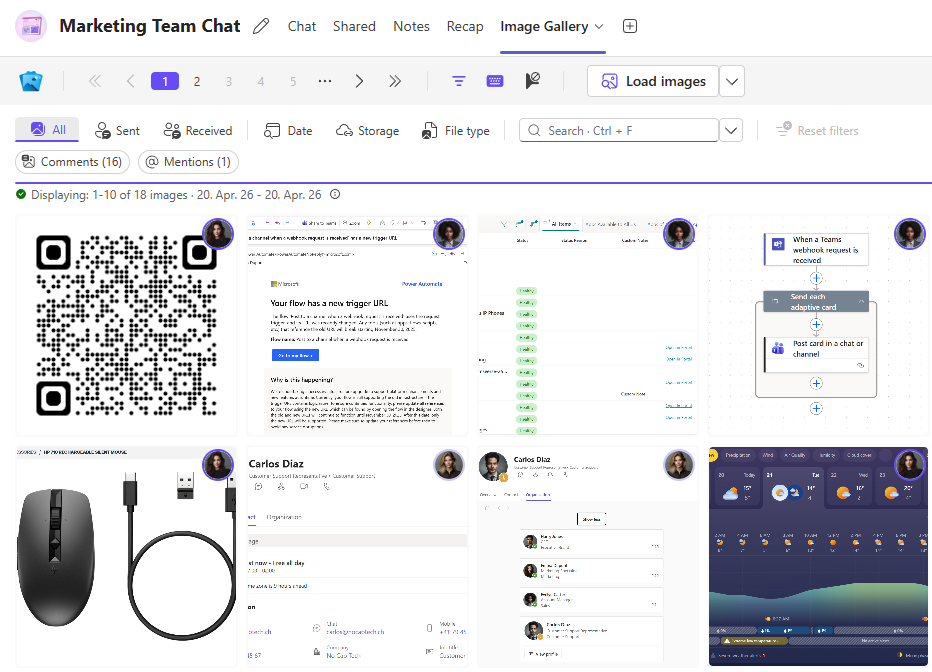Click sender avatar on QR code image
The width and height of the screenshot is (932, 672).
[218, 233]
